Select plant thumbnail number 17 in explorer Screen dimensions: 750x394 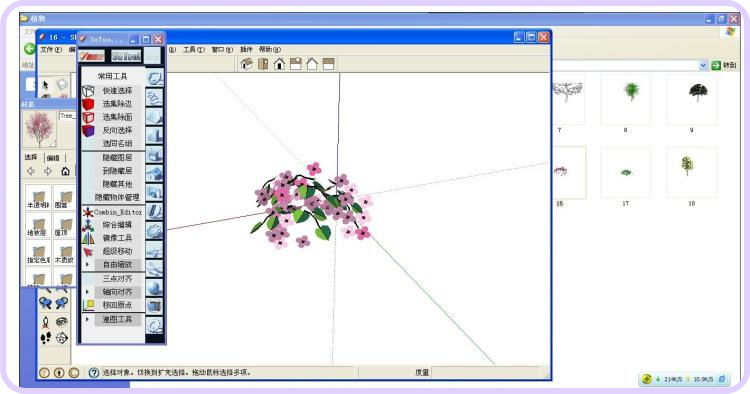pyautogui.click(x=626, y=173)
